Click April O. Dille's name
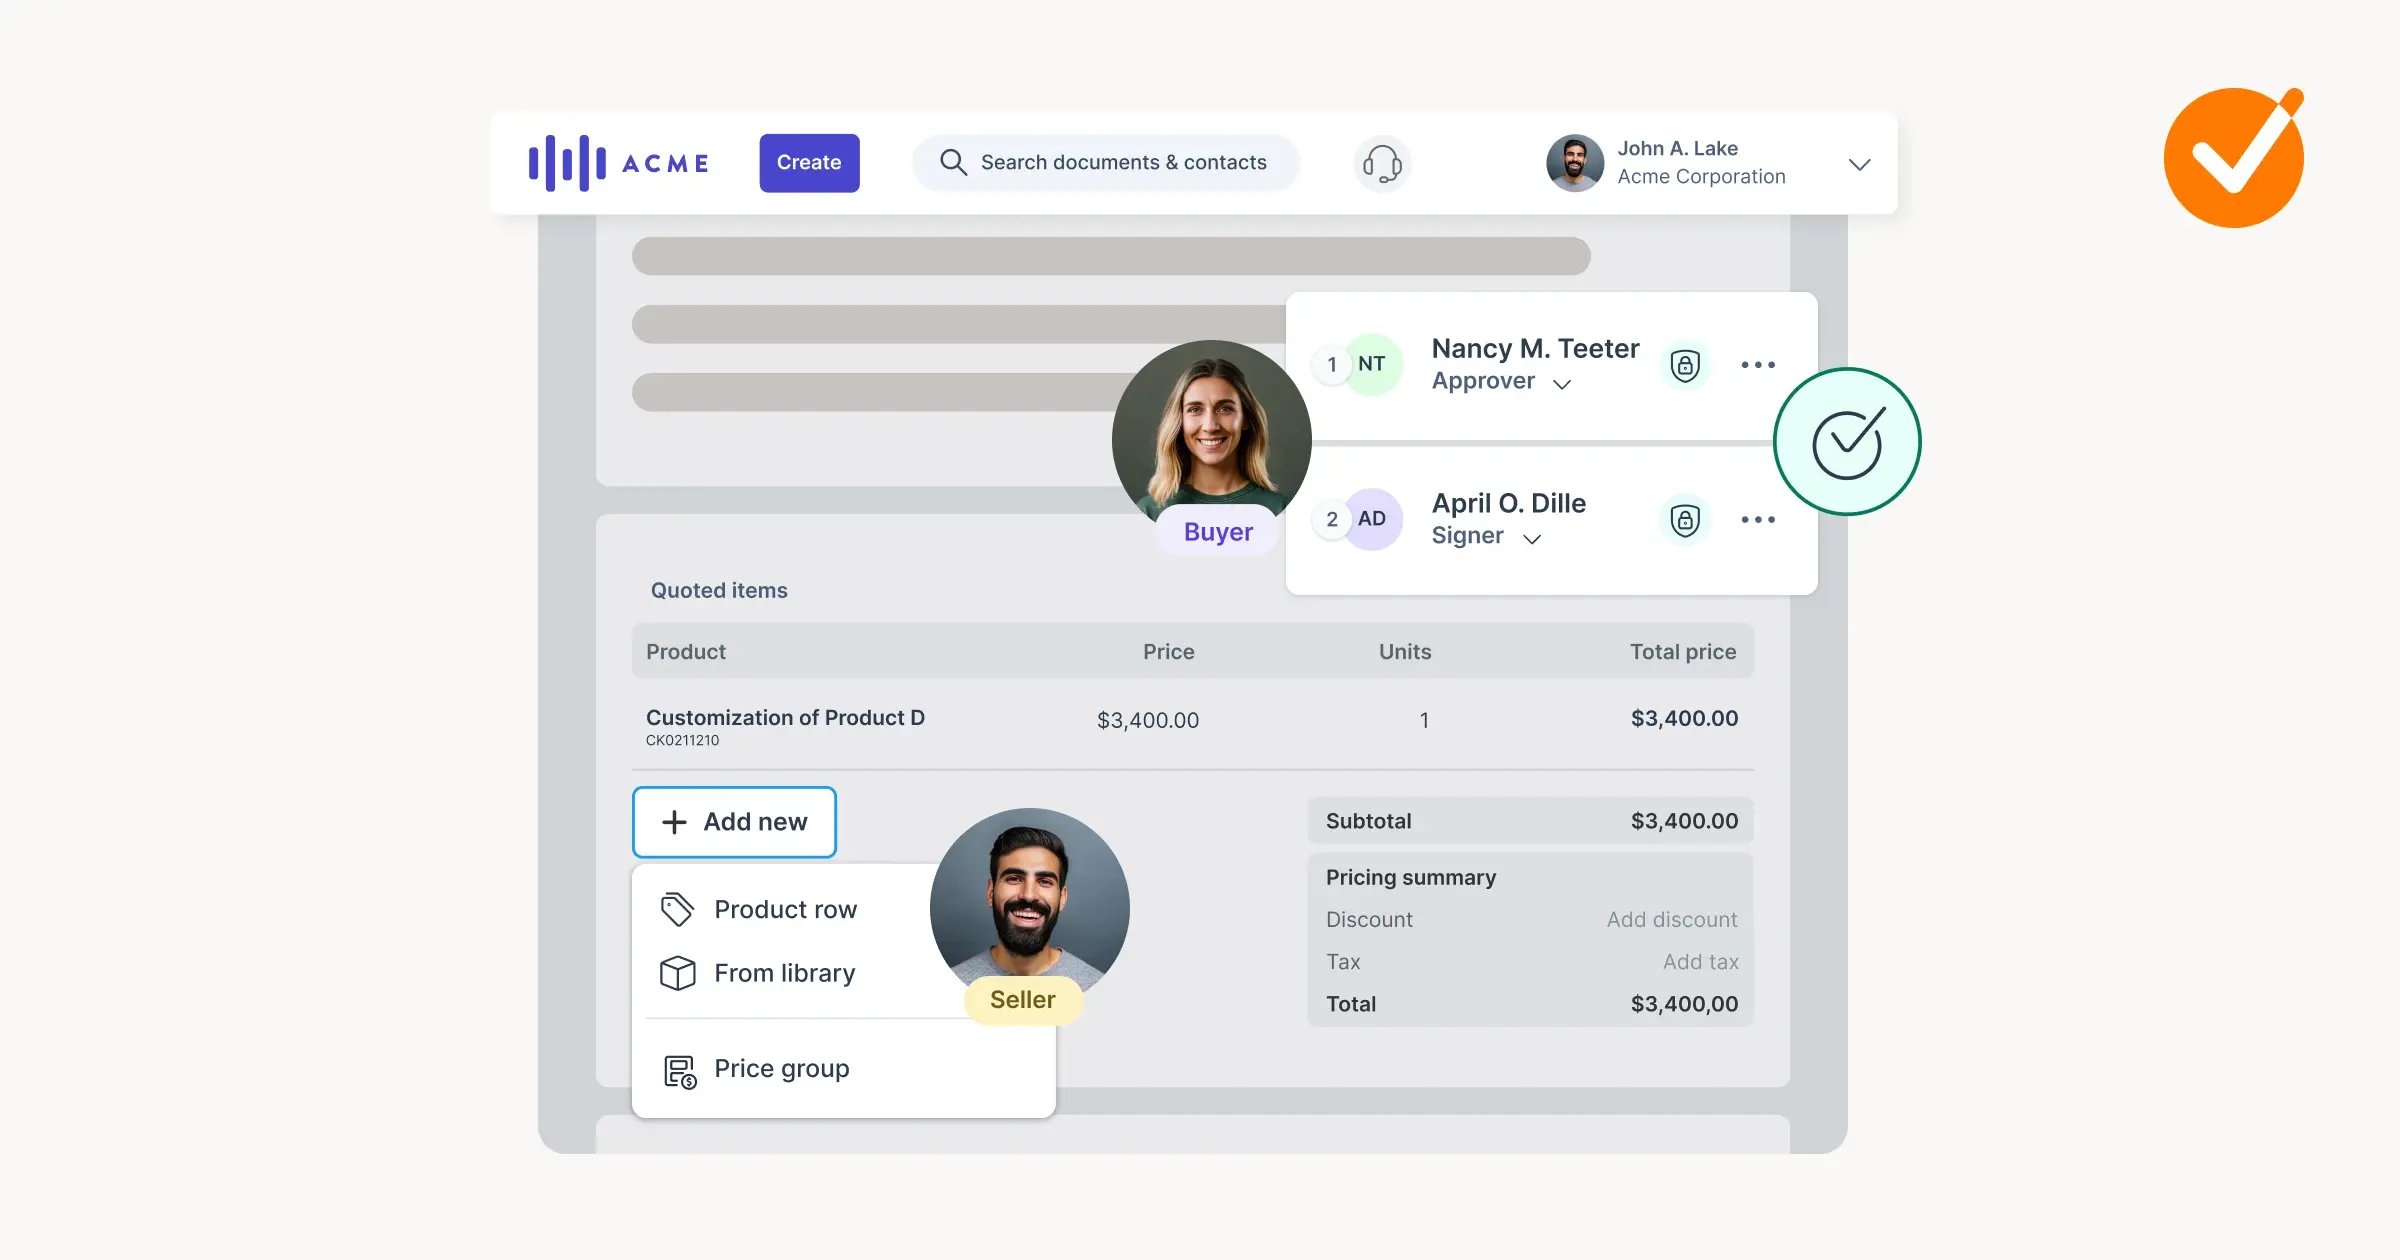 click(1508, 503)
